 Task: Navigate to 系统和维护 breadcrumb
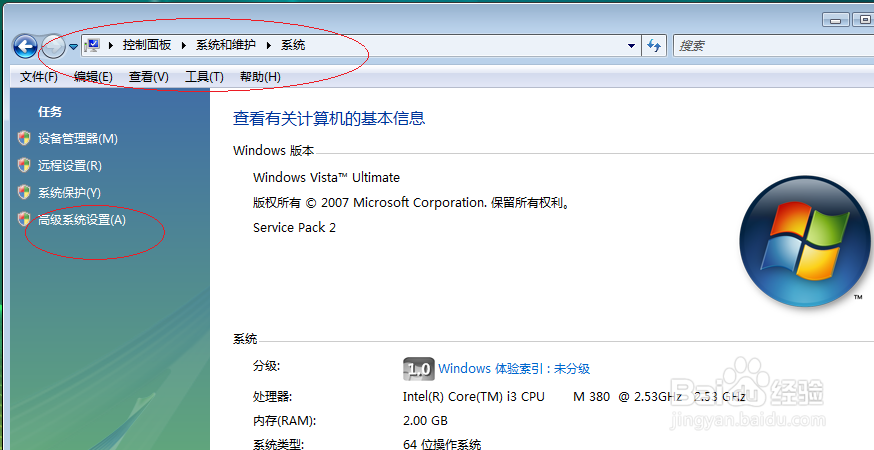click(225, 45)
